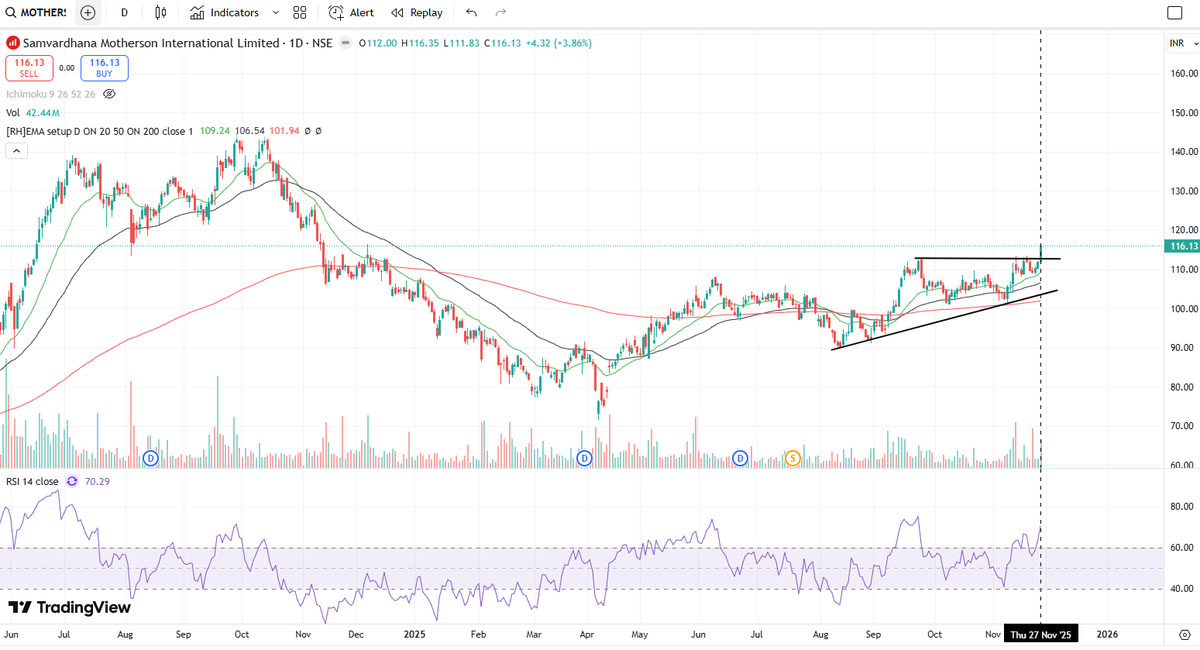Click the blue 116.13 BUY button
The height and width of the screenshot is (650, 1200).
point(106,67)
